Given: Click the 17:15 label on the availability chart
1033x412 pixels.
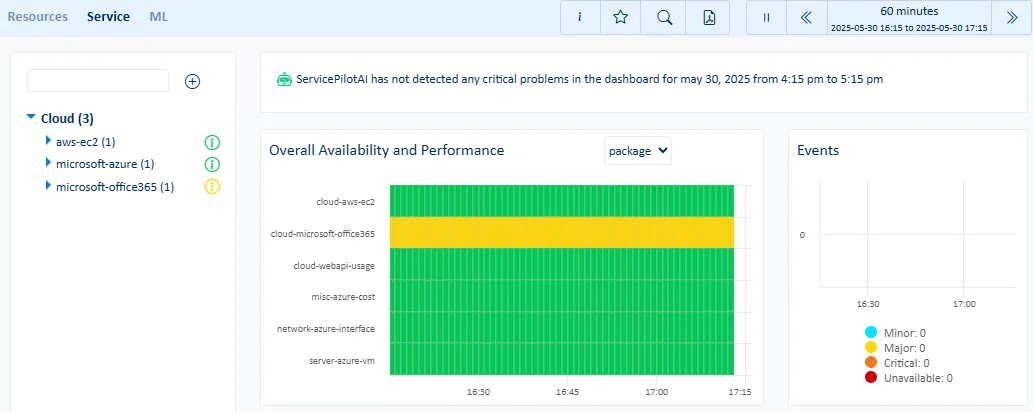Looking at the screenshot, I should tap(740, 392).
